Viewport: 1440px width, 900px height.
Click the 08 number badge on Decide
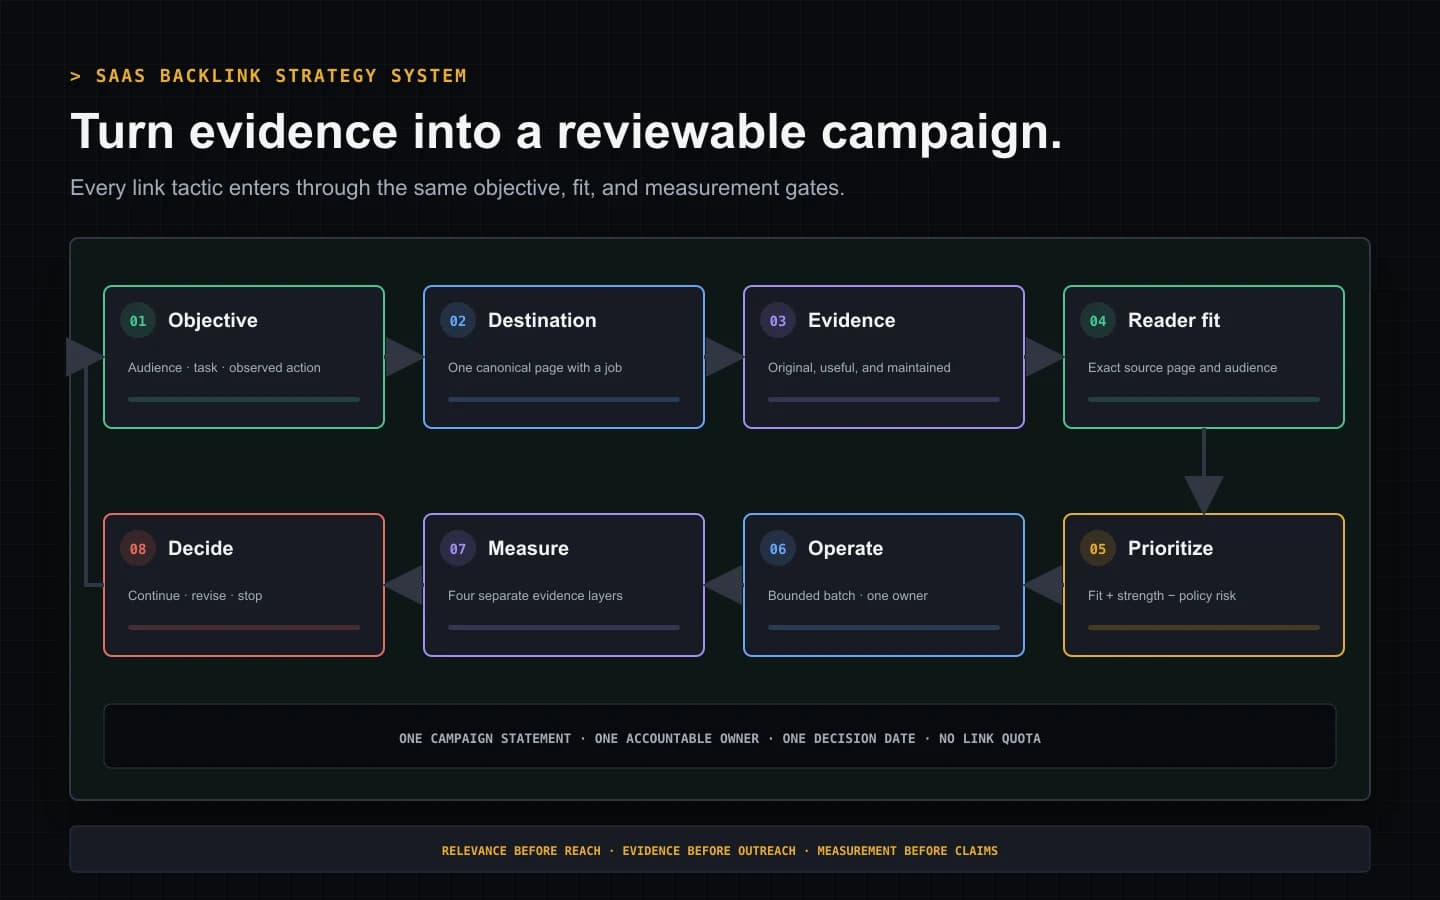click(x=138, y=548)
